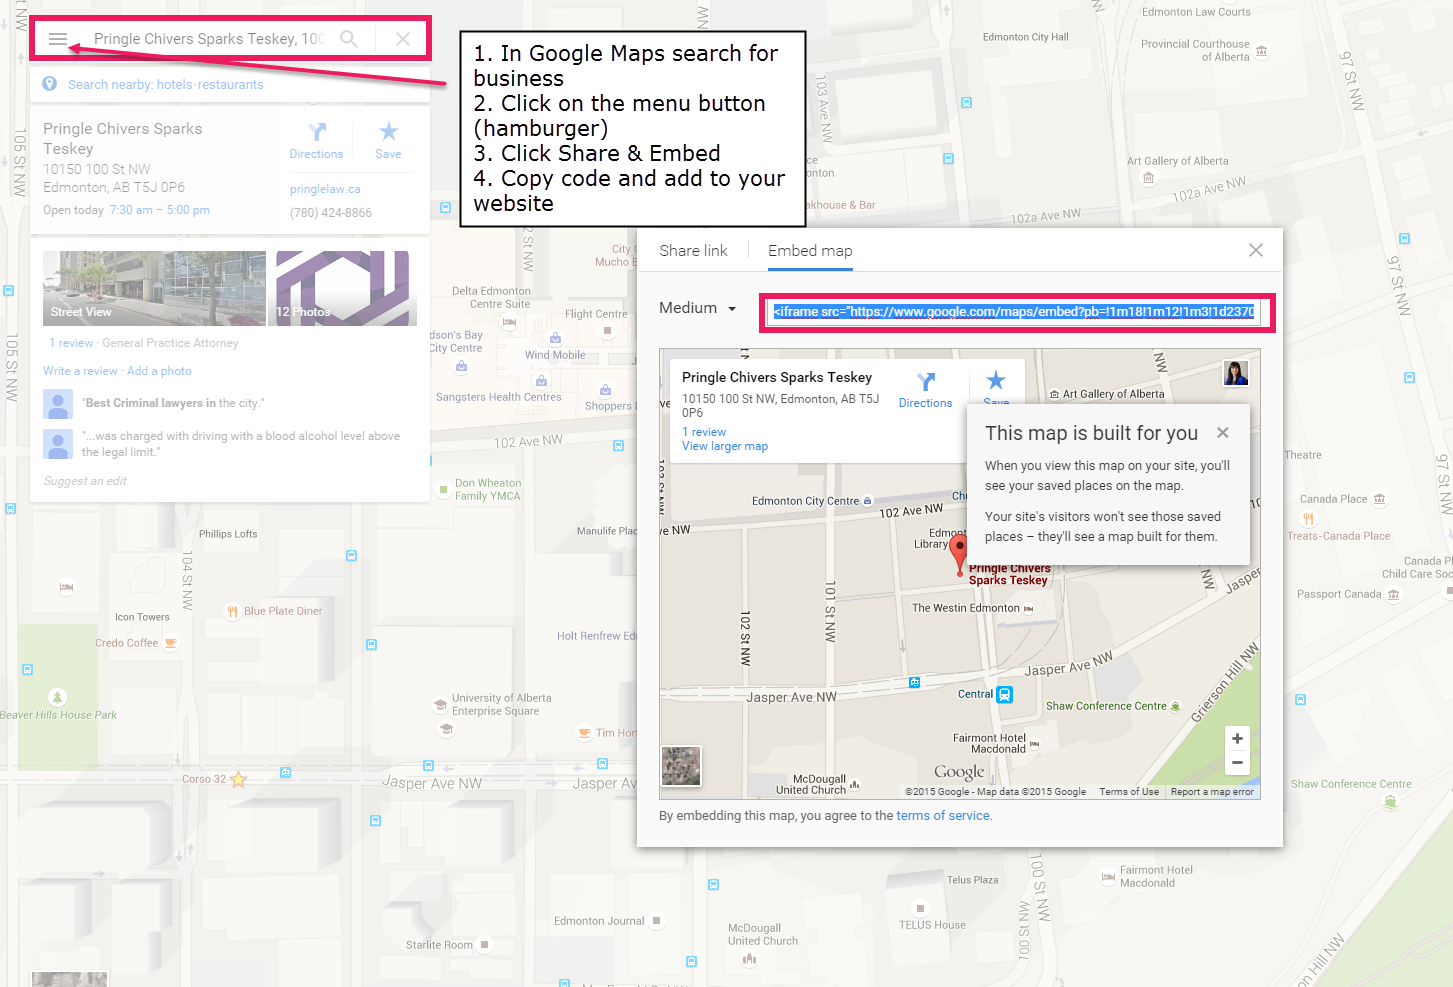Open View larger map link
This screenshot has height=987, width=1453.
[x=725, y=447]
